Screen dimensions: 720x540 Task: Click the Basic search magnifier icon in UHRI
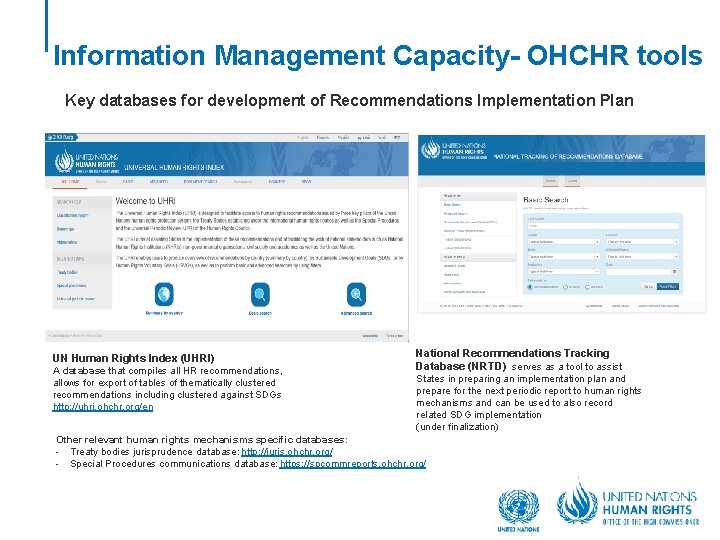(260, 294)
